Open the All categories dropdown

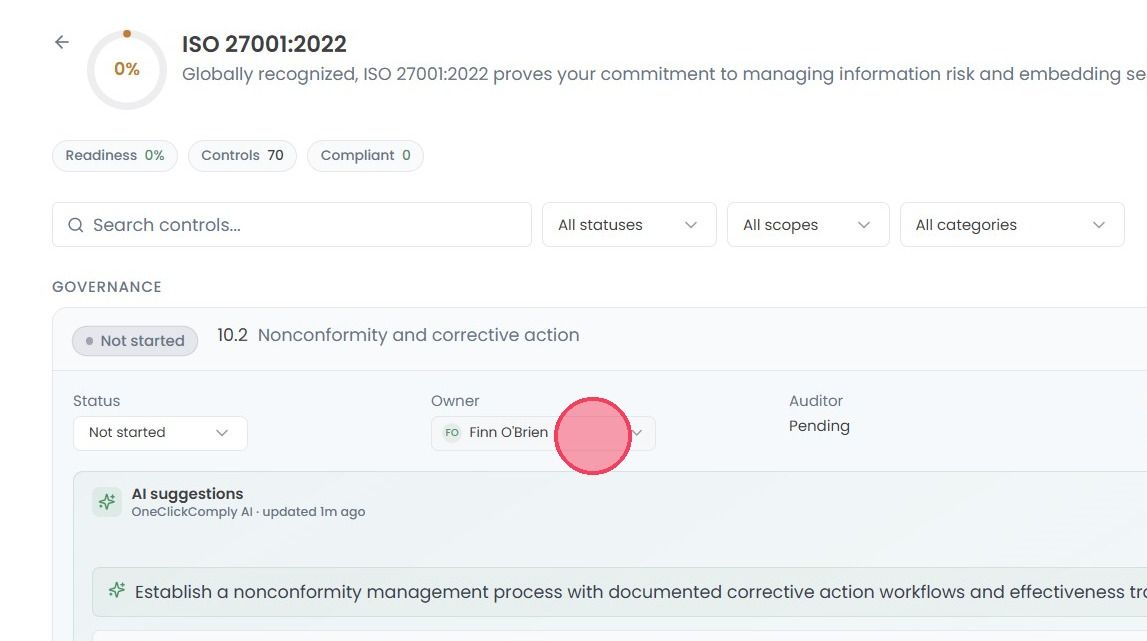click(x=1012, y=225)
